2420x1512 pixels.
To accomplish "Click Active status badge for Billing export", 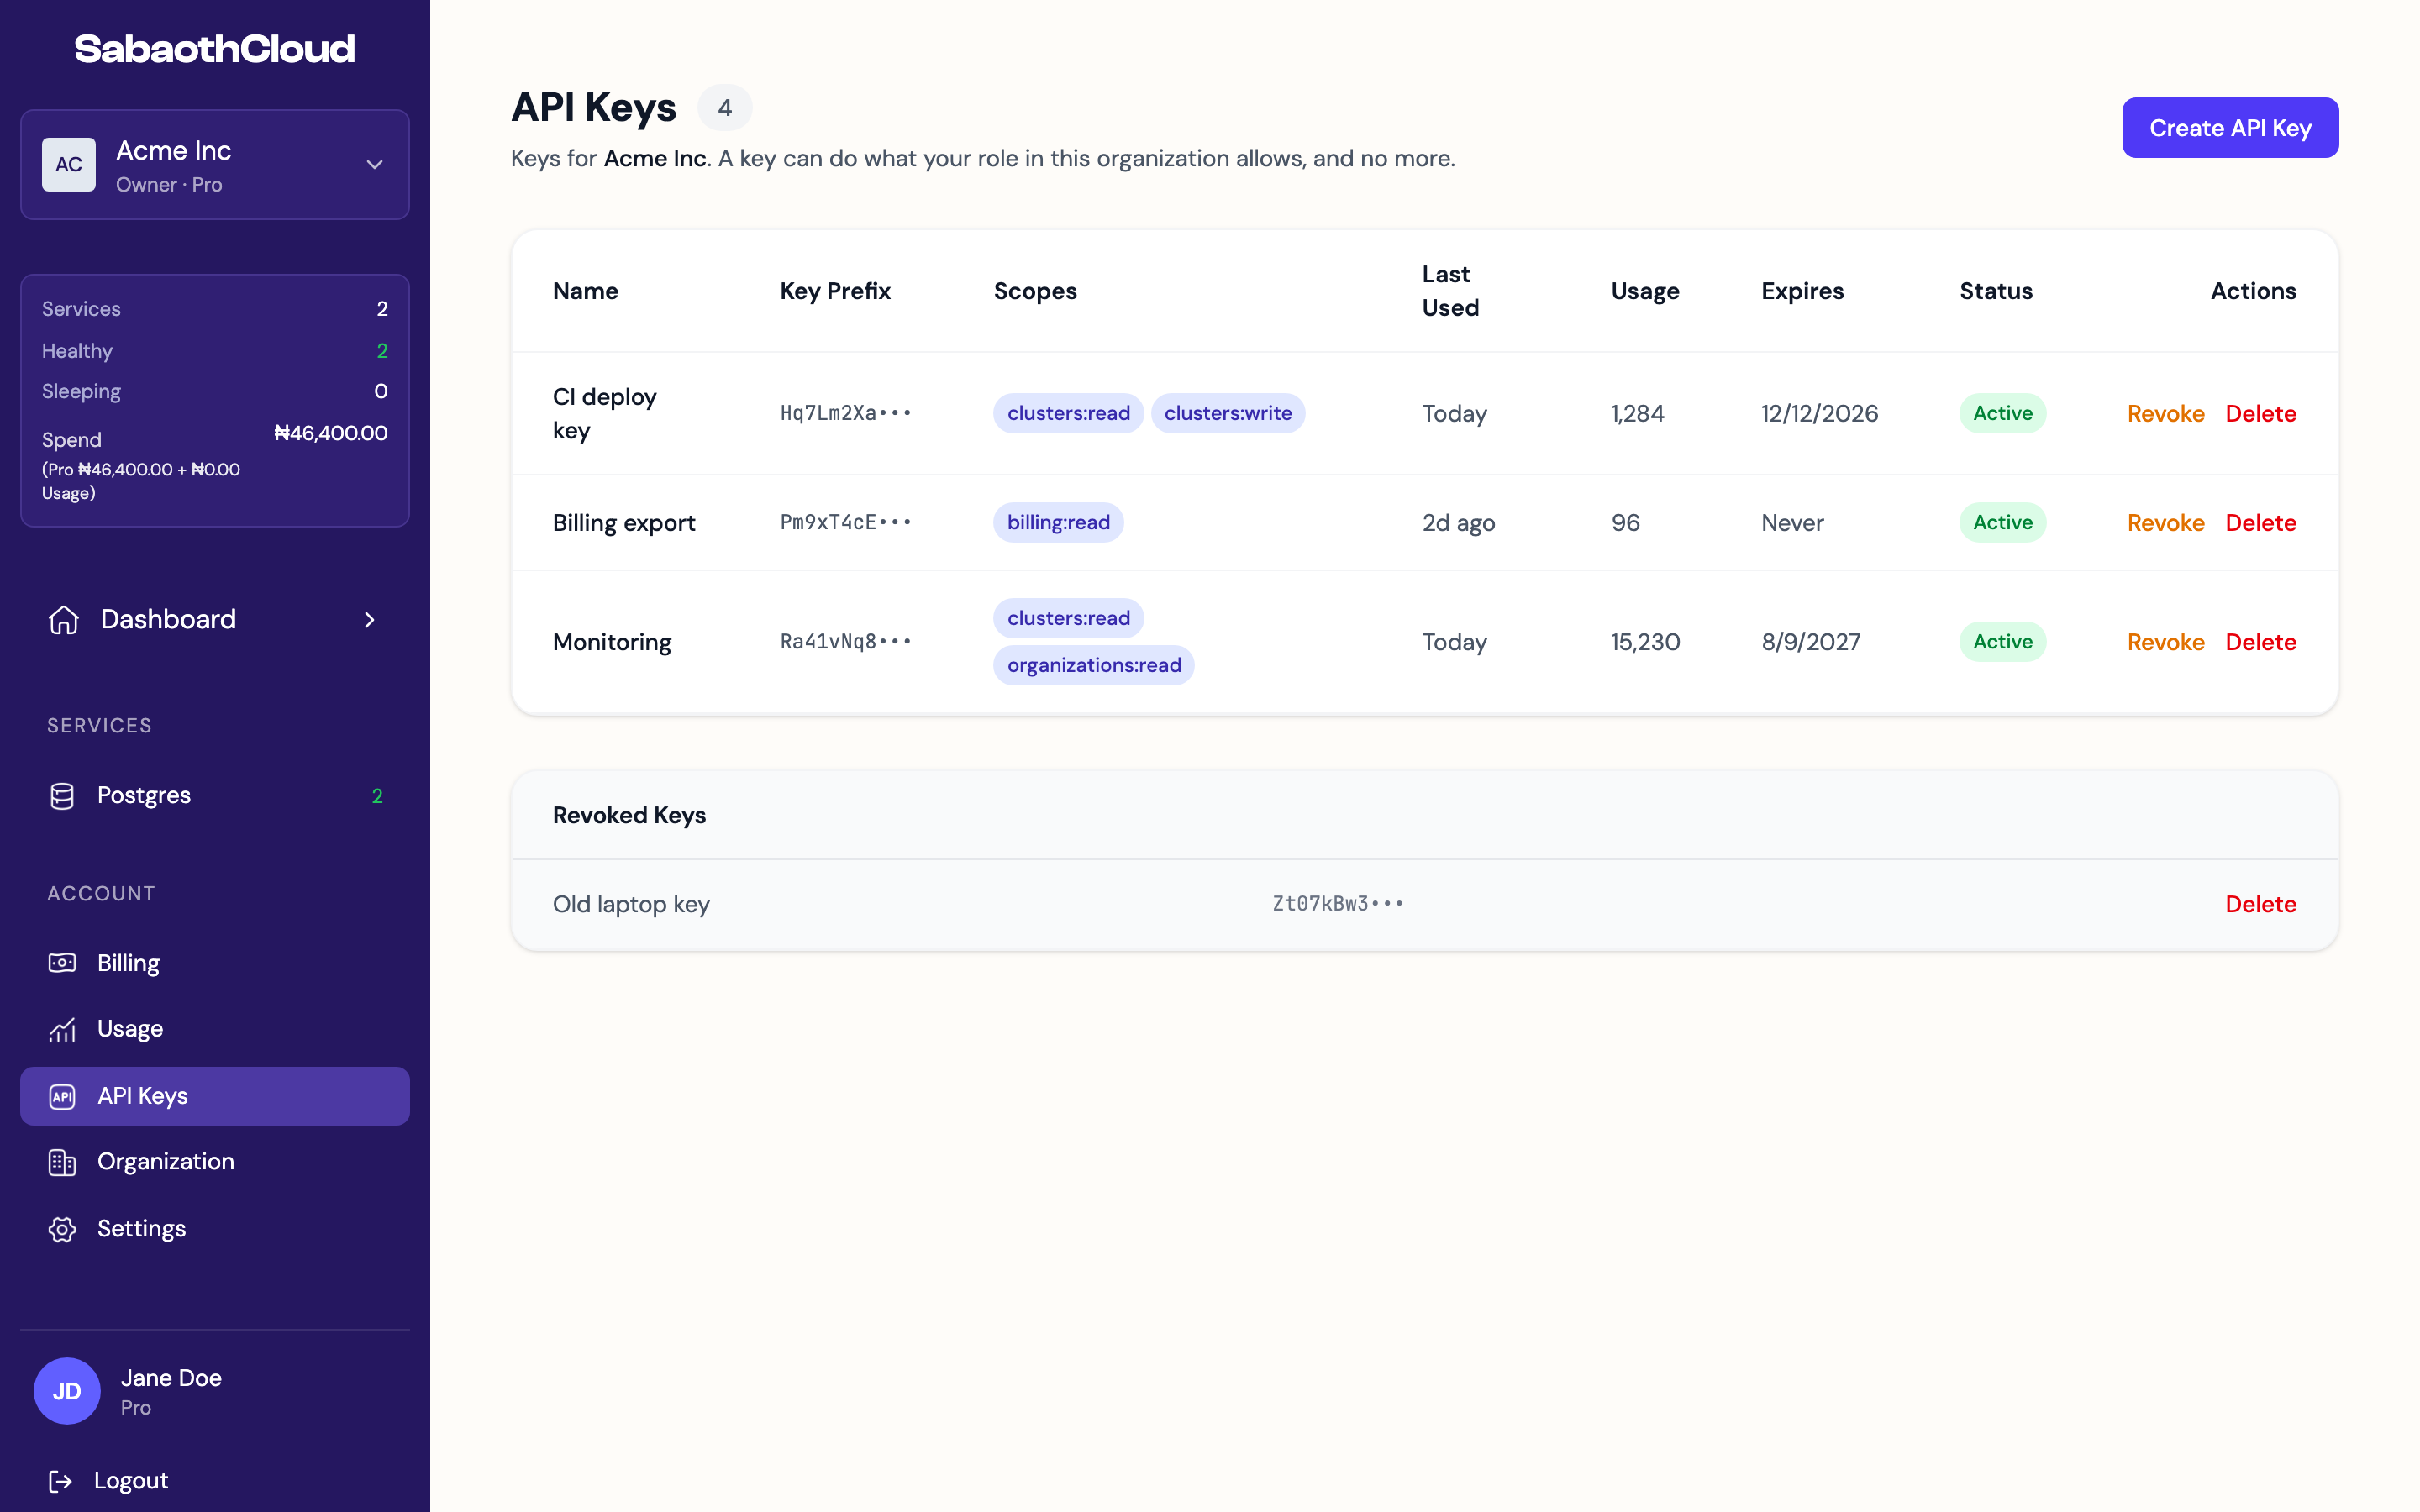I will 2002,522.
